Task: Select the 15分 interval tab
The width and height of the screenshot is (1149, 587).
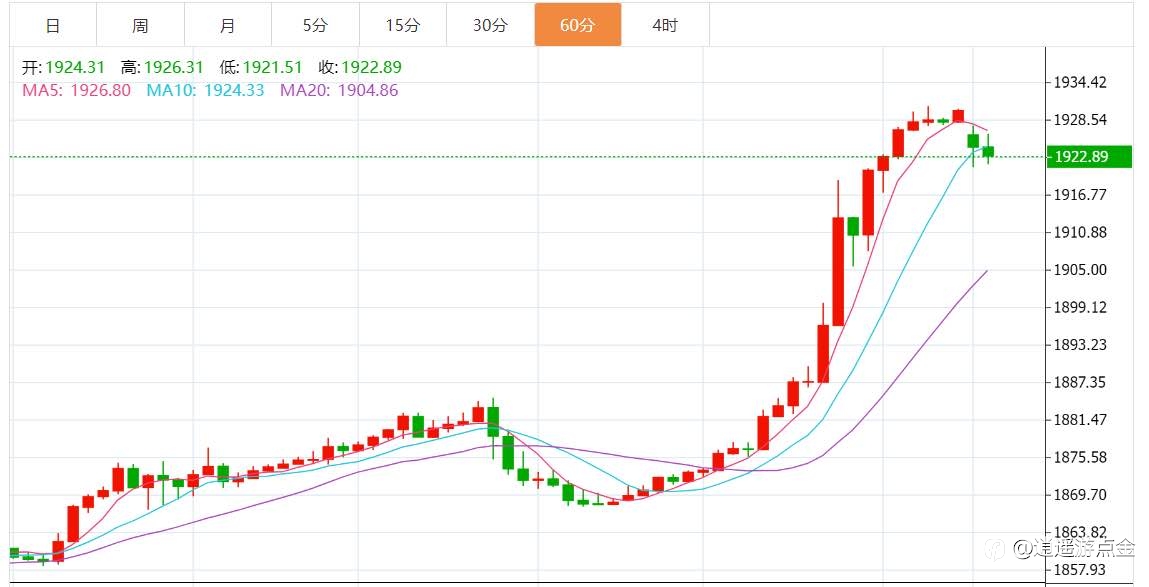Action: (403, 25)
